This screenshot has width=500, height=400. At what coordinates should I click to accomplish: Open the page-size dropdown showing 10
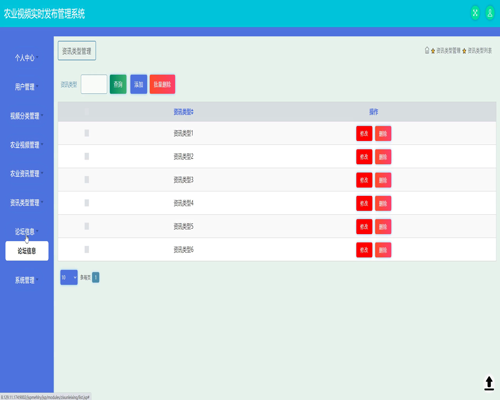pos(69,277)
